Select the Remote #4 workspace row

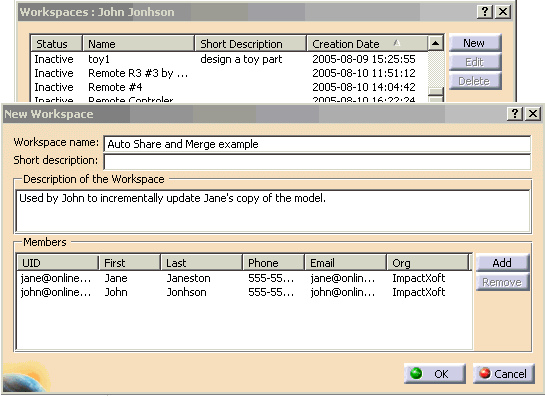pyautogui.click(x=229, y=87)
